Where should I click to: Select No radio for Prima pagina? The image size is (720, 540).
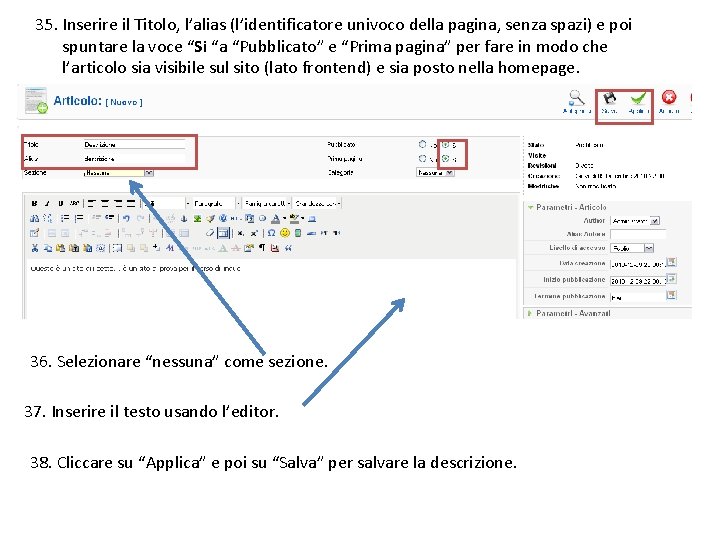coord(422,158)
